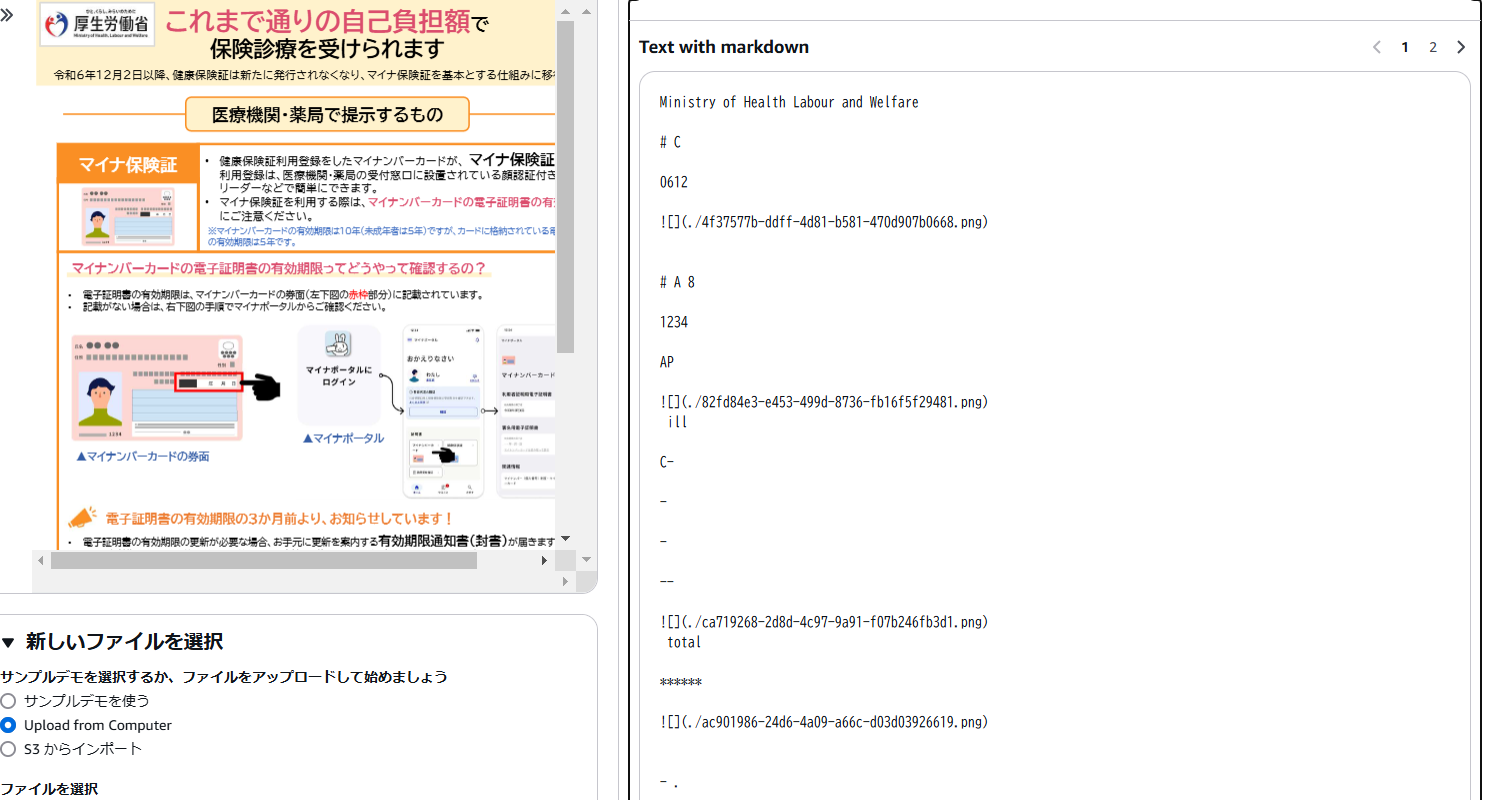Click the inner scroll-down arrow of preview
The image size is (1488, 800).
(565, 538)
